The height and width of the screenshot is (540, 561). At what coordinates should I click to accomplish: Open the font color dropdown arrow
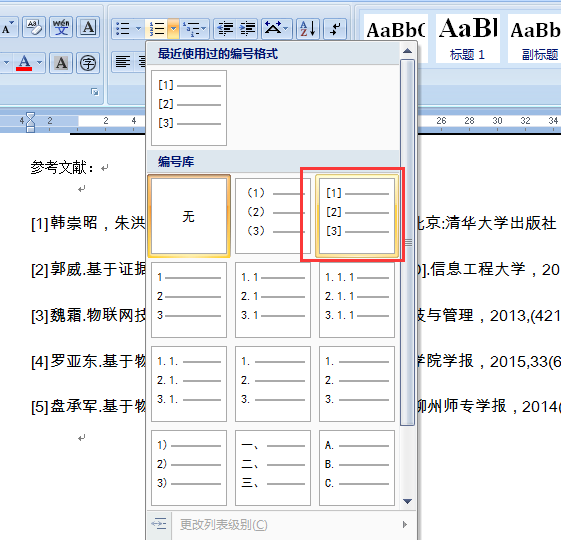[39, 63]
